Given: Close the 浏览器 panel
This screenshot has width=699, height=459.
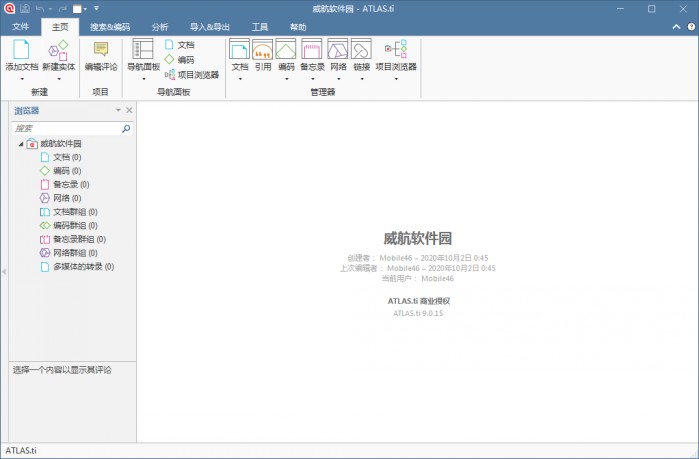Looking at the screenshot, I should coord(129,110).
